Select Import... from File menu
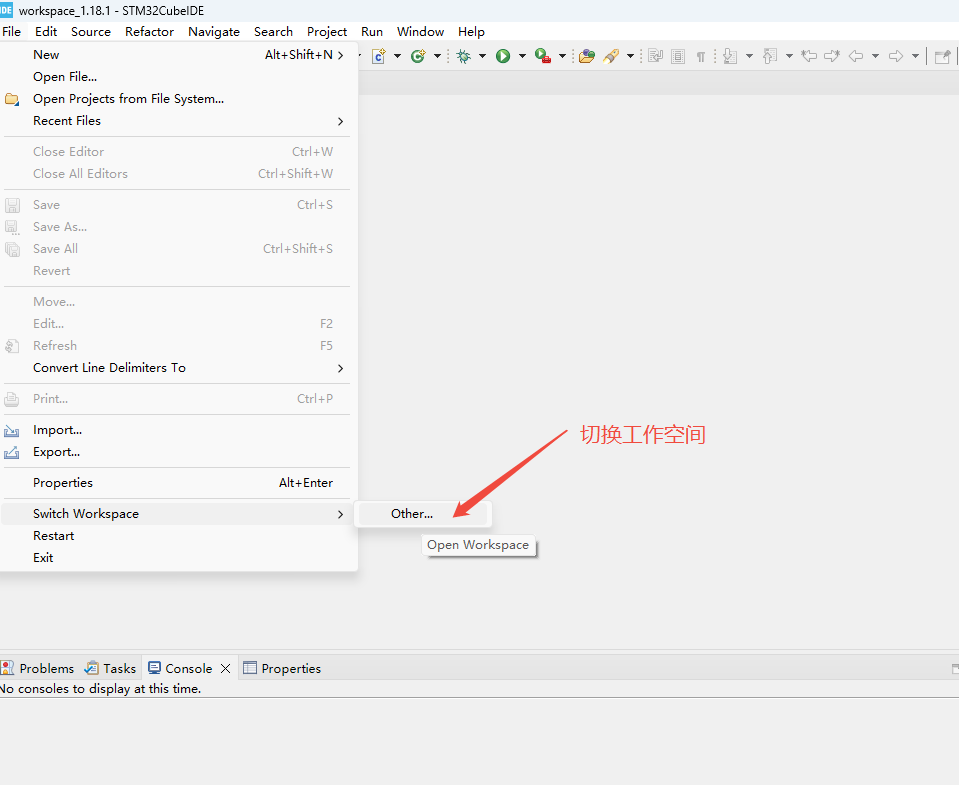Viewport: 959px width, 785px height. click(177, 430)
